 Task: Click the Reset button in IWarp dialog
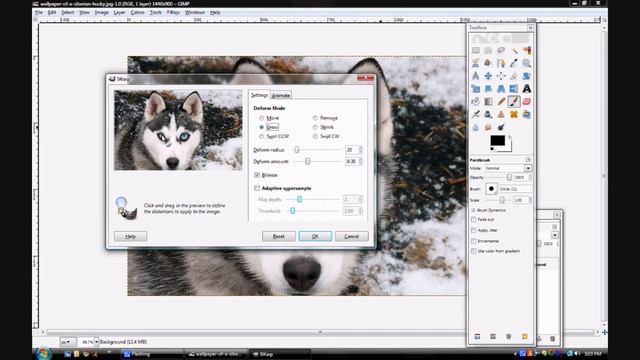279,236
